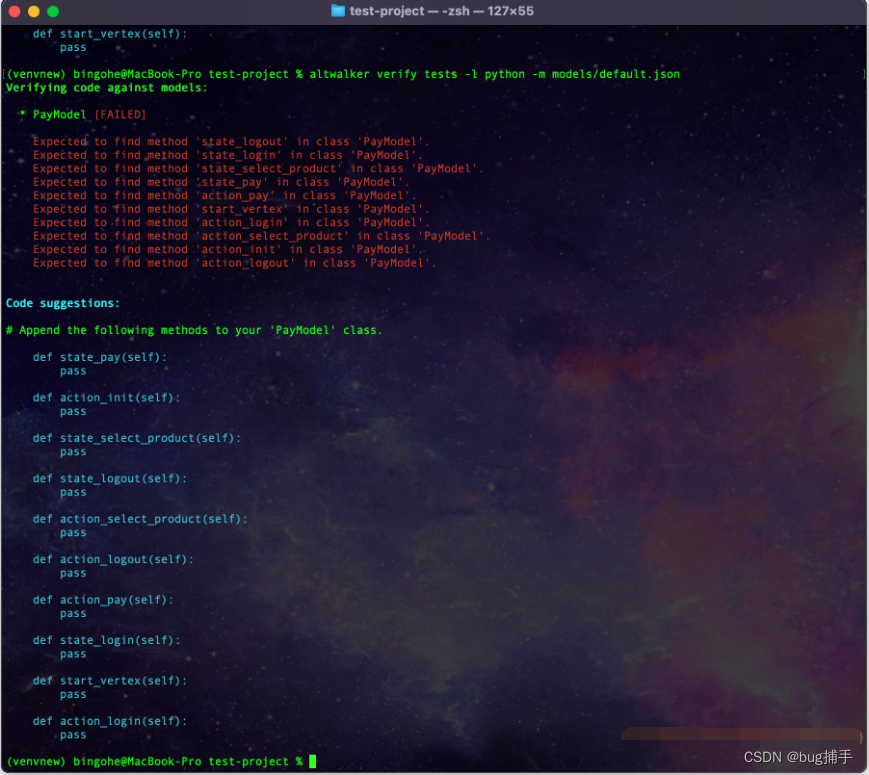This screenshot has height=775, width=869.
Task: Click the error line mentioning 'action_logout'
Action: coord(234,263)
